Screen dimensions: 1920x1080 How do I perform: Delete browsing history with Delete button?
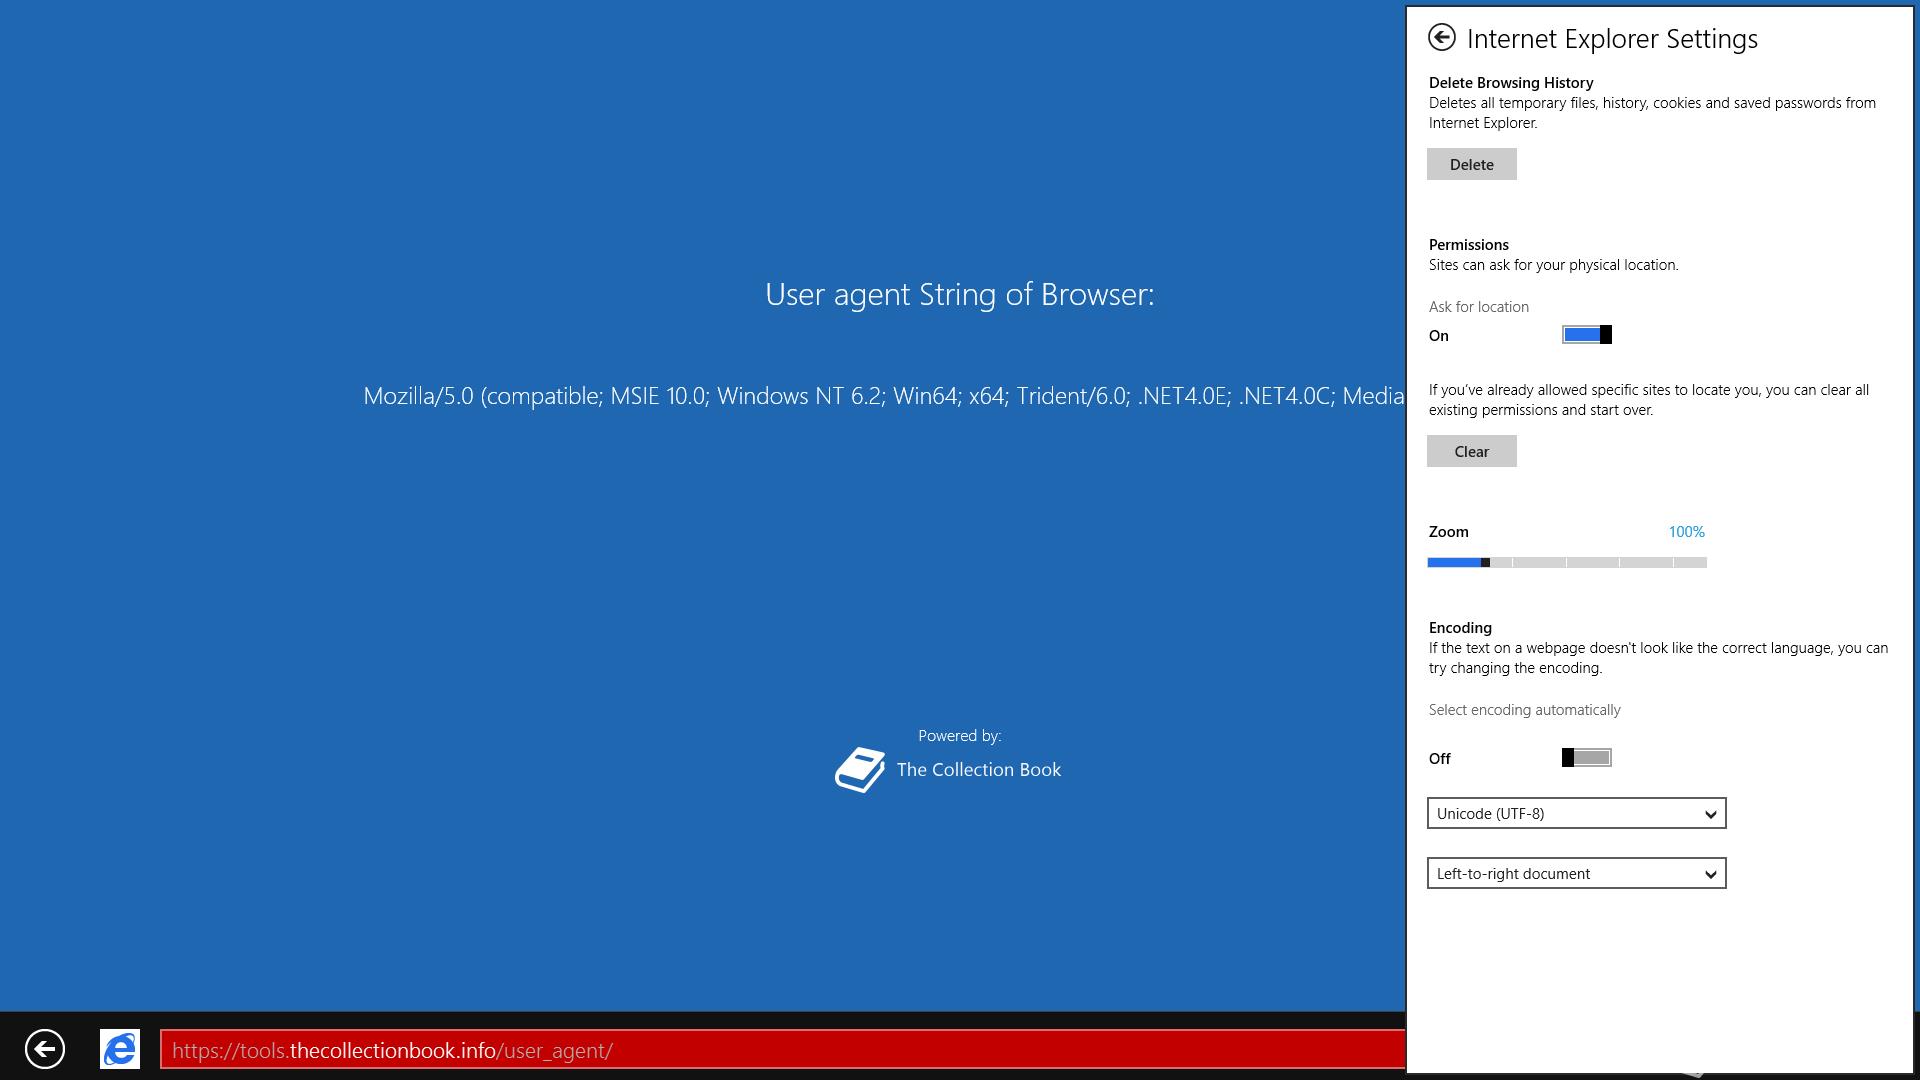click(1471, 164)
